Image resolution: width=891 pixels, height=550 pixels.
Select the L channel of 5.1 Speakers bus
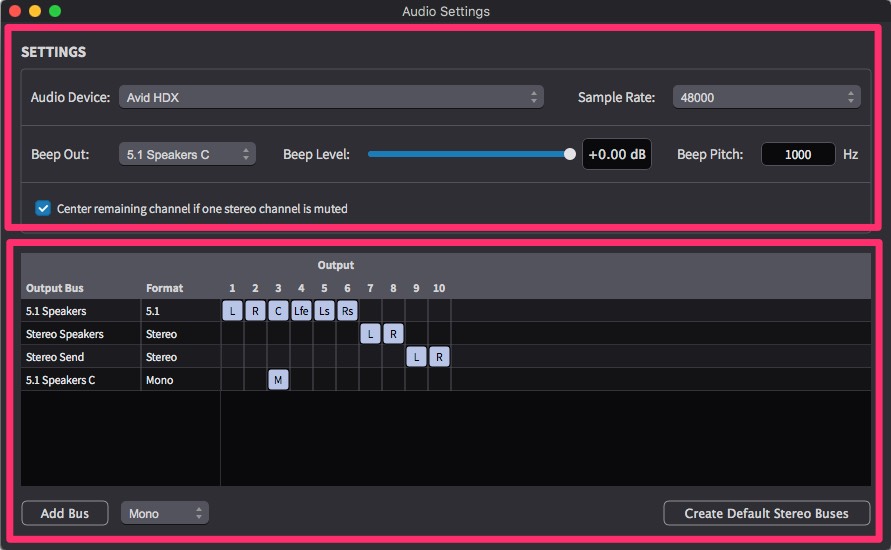coord(232,311)
